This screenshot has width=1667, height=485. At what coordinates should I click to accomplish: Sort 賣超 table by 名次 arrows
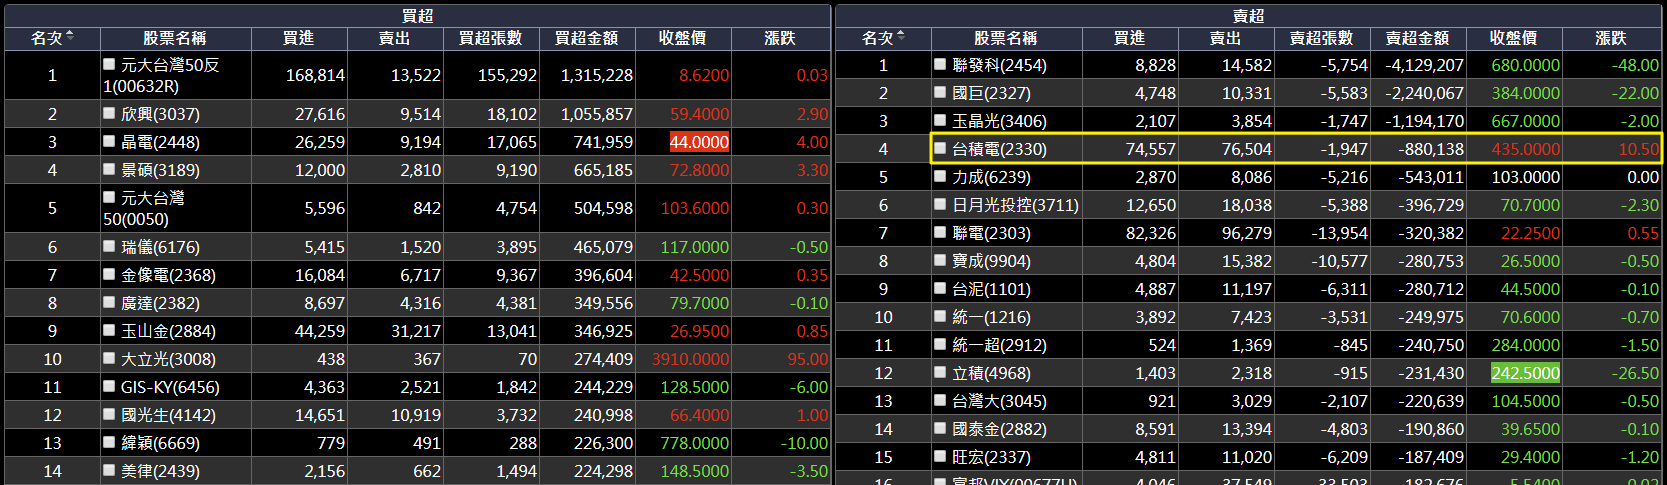coord(901,37)
